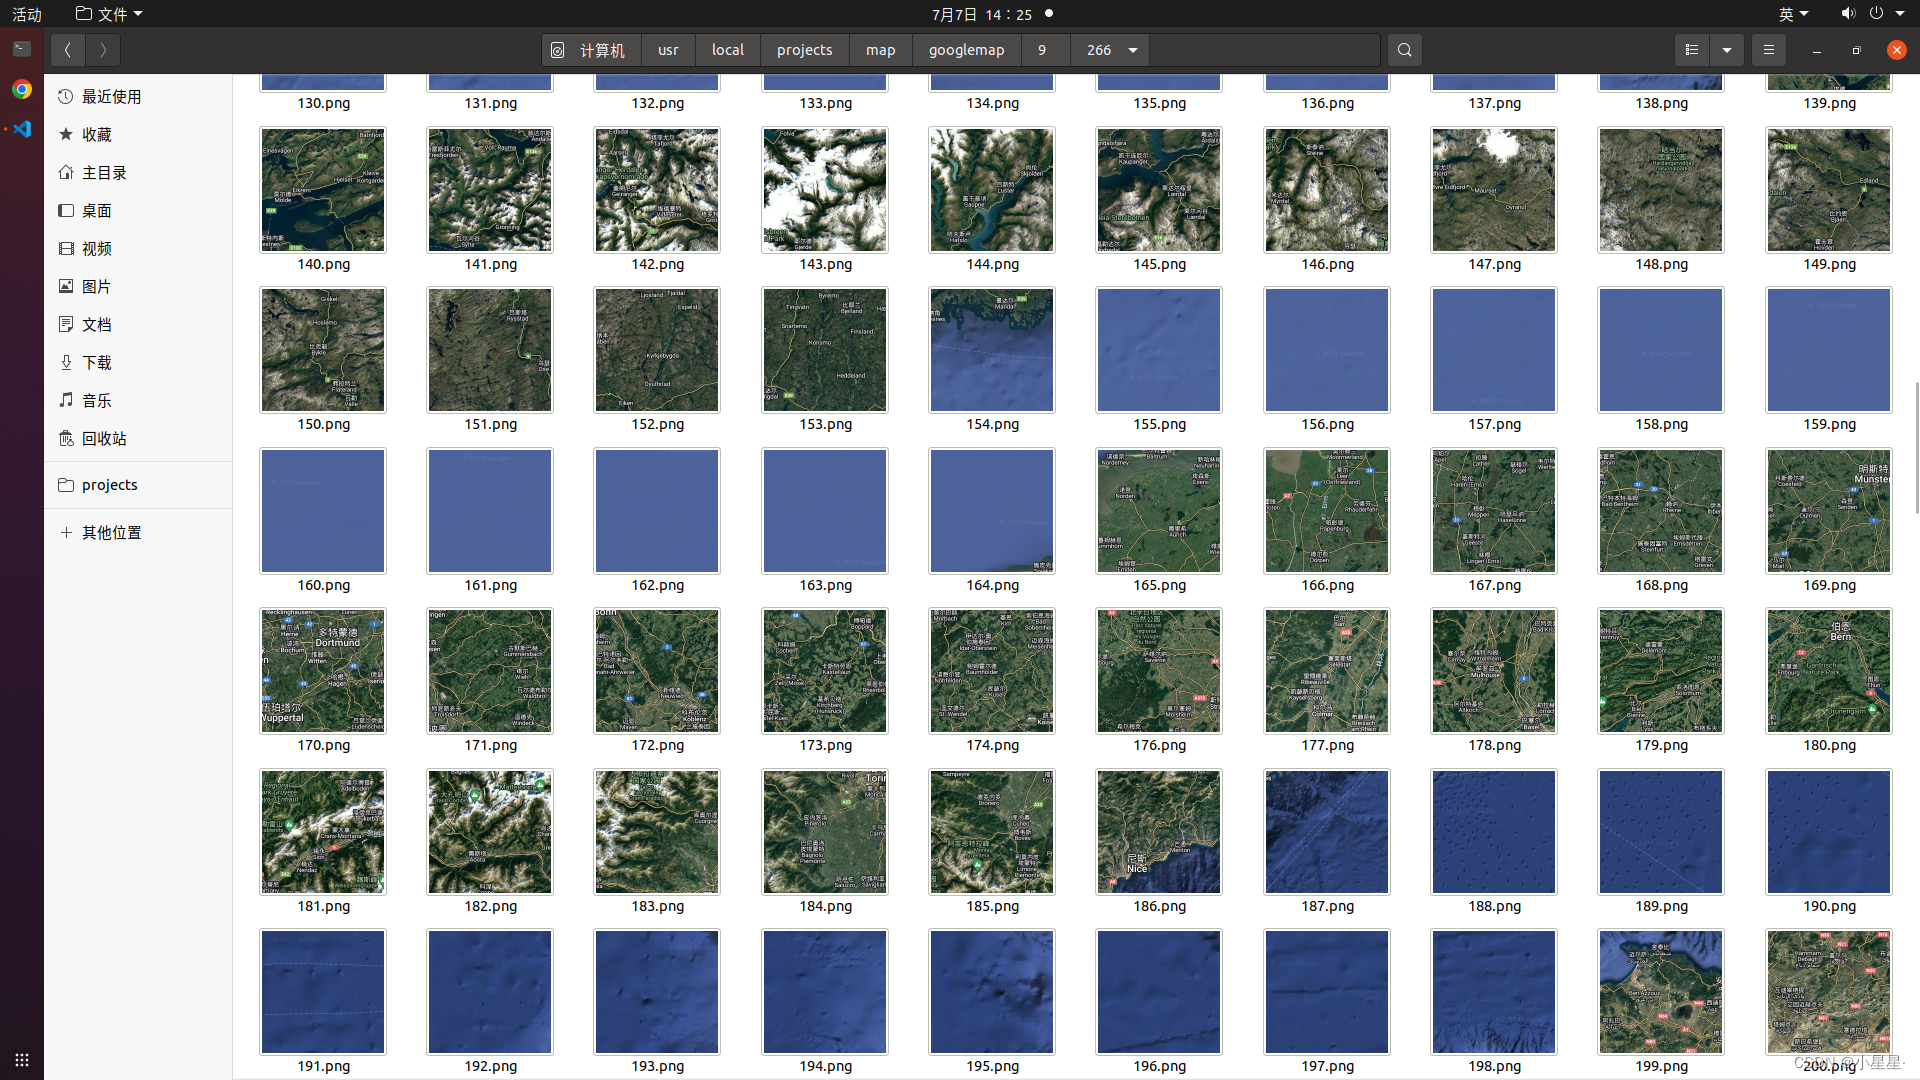The image size is (1920, 1080).
Task: Navigate to projects in path bar
Action: pyautogui.click(x=804, y=50)
